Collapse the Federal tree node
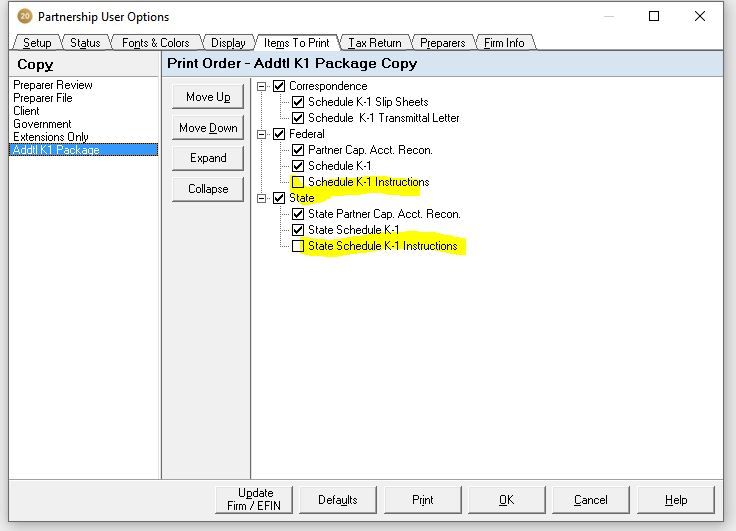The image size is (736, 531). pos(262,134)
